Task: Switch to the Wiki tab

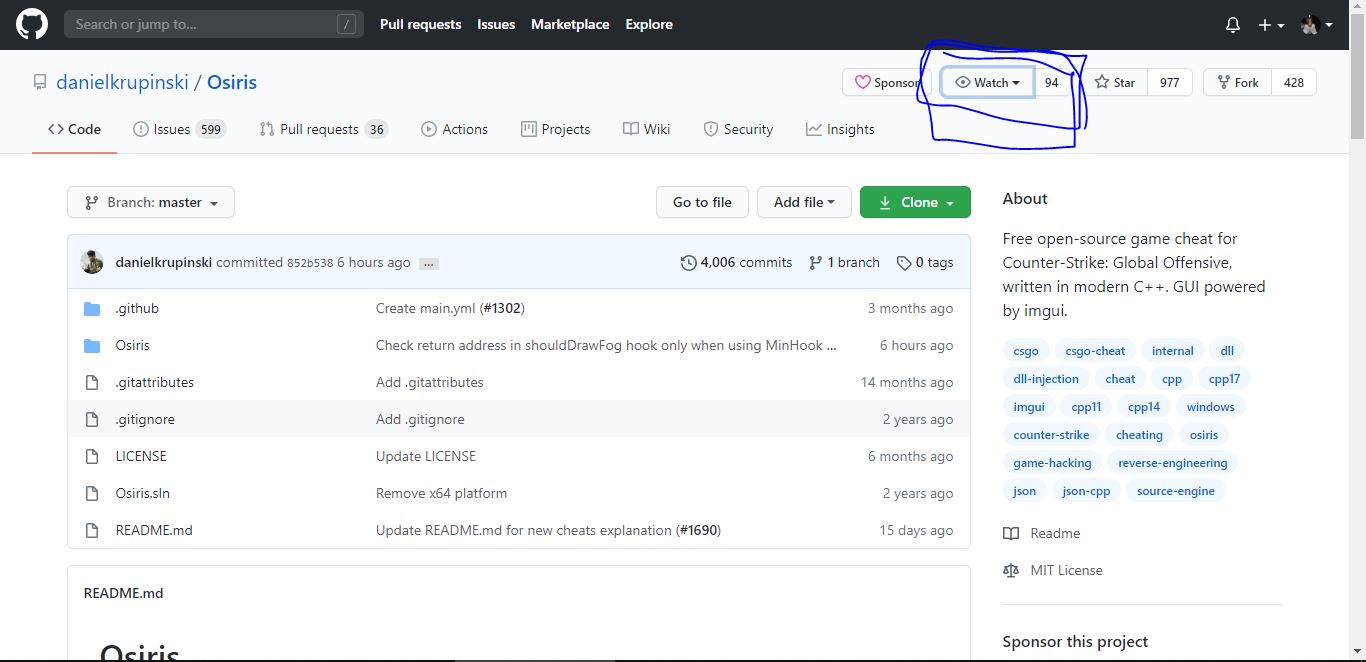Action: [x=647, y=129]
